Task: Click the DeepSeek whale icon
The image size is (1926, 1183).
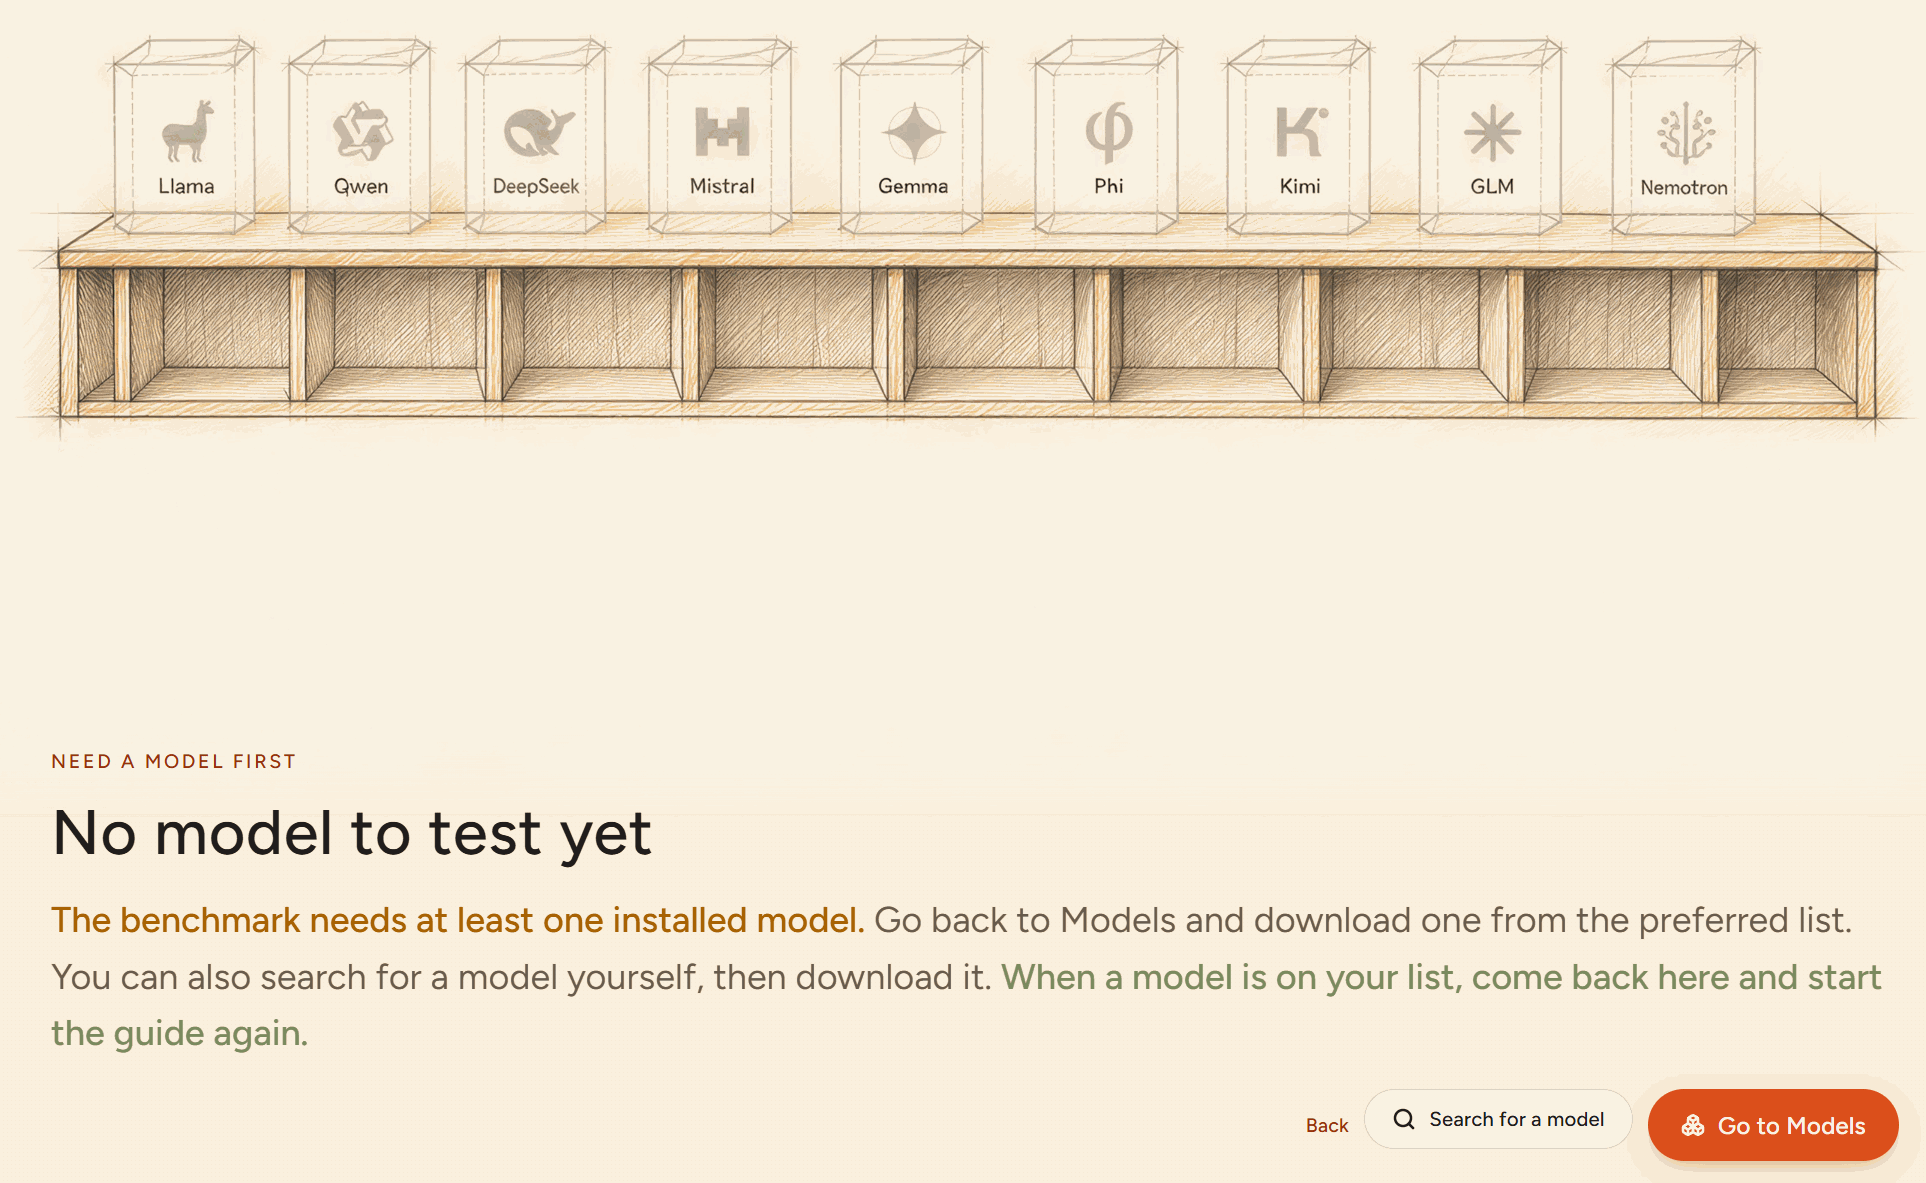Action: (538, 132)
